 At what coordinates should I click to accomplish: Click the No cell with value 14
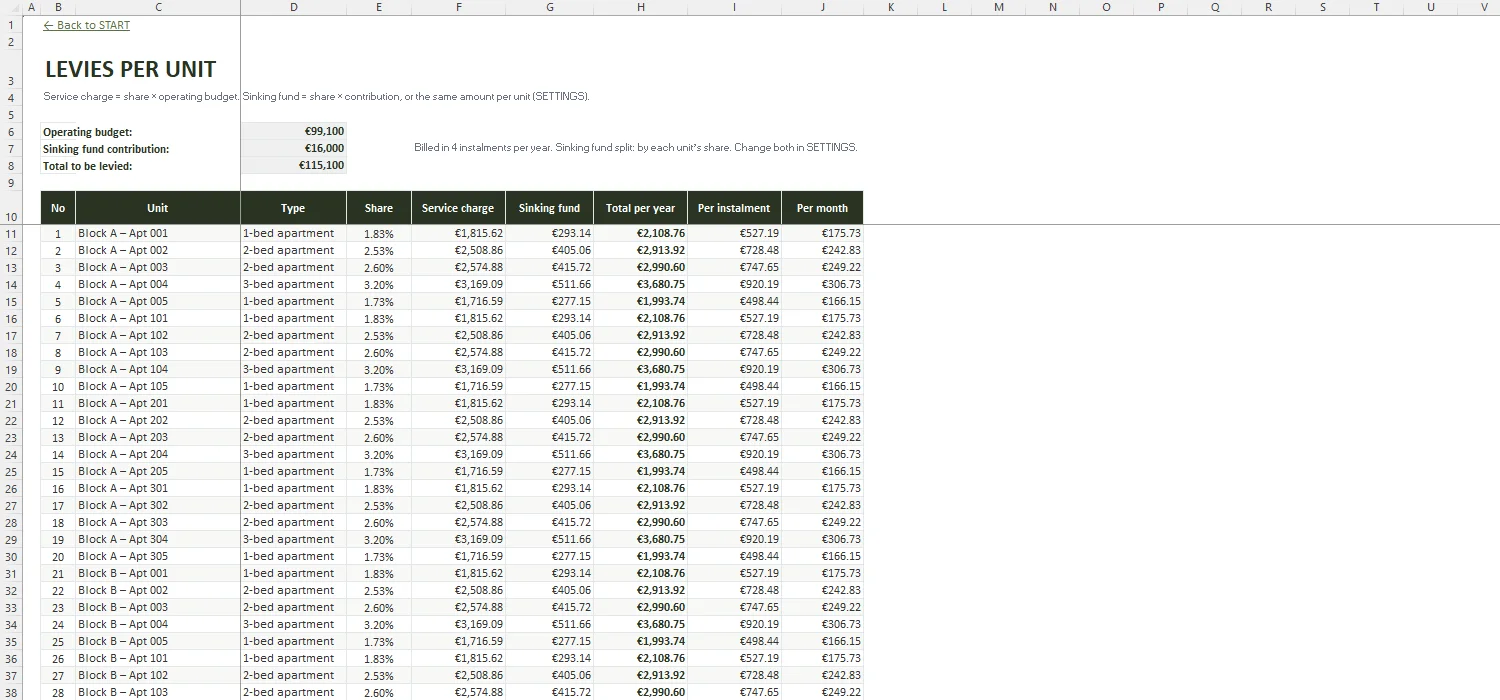(x=58, y=454)
